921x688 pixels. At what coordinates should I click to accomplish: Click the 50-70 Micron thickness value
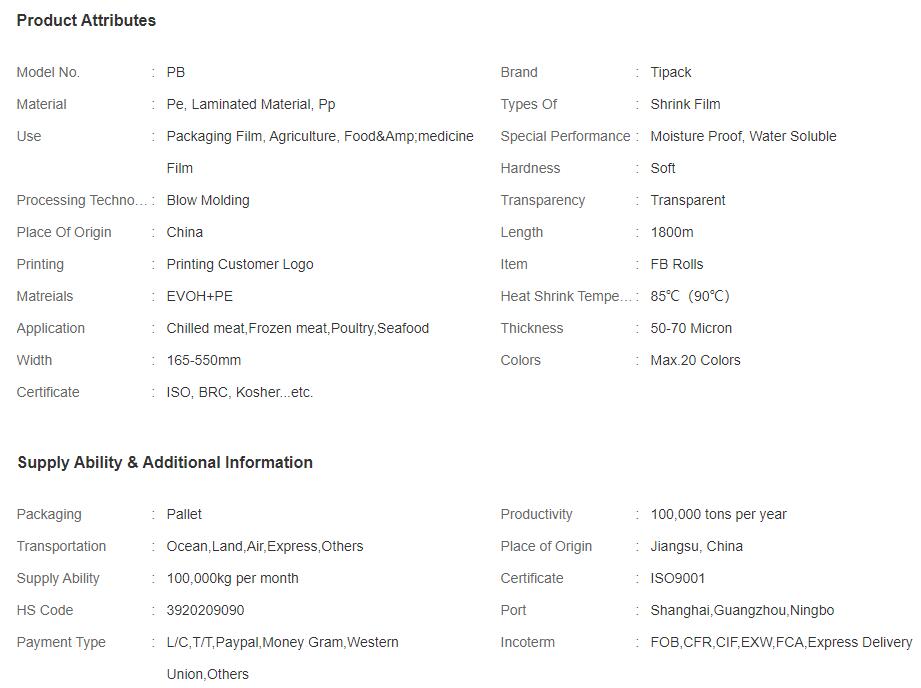[x=691, y=328]
